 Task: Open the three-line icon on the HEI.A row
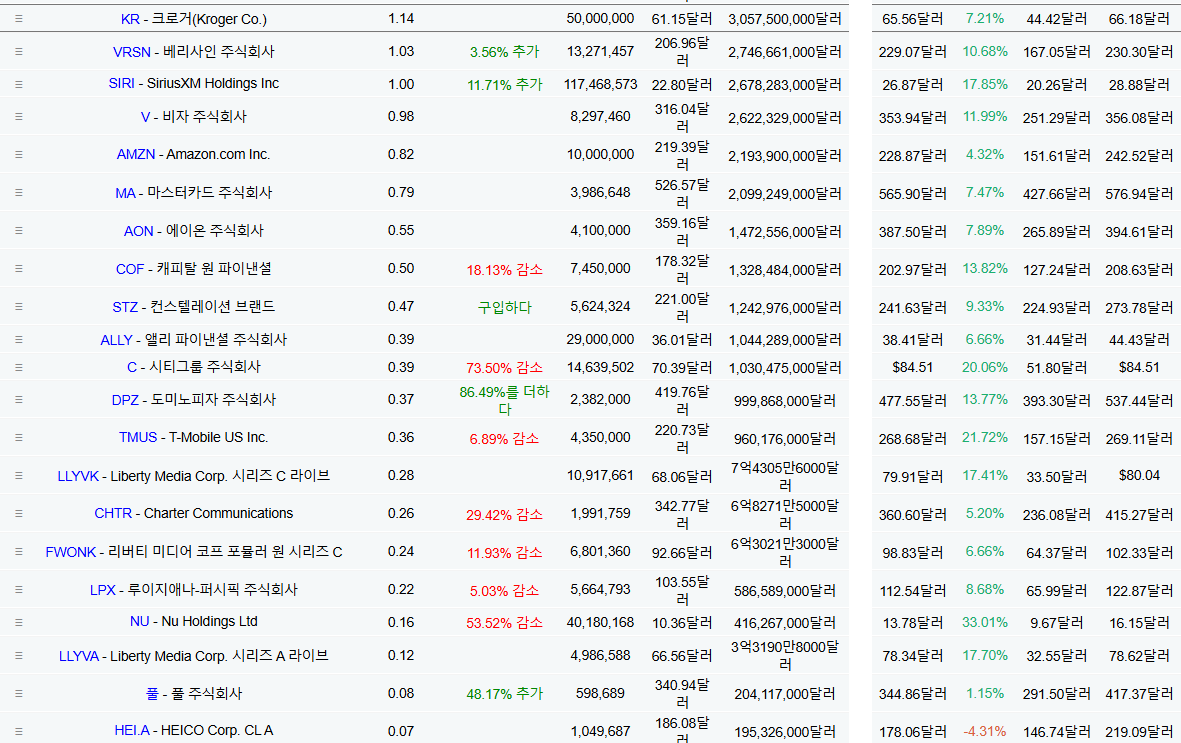(19, 731)
